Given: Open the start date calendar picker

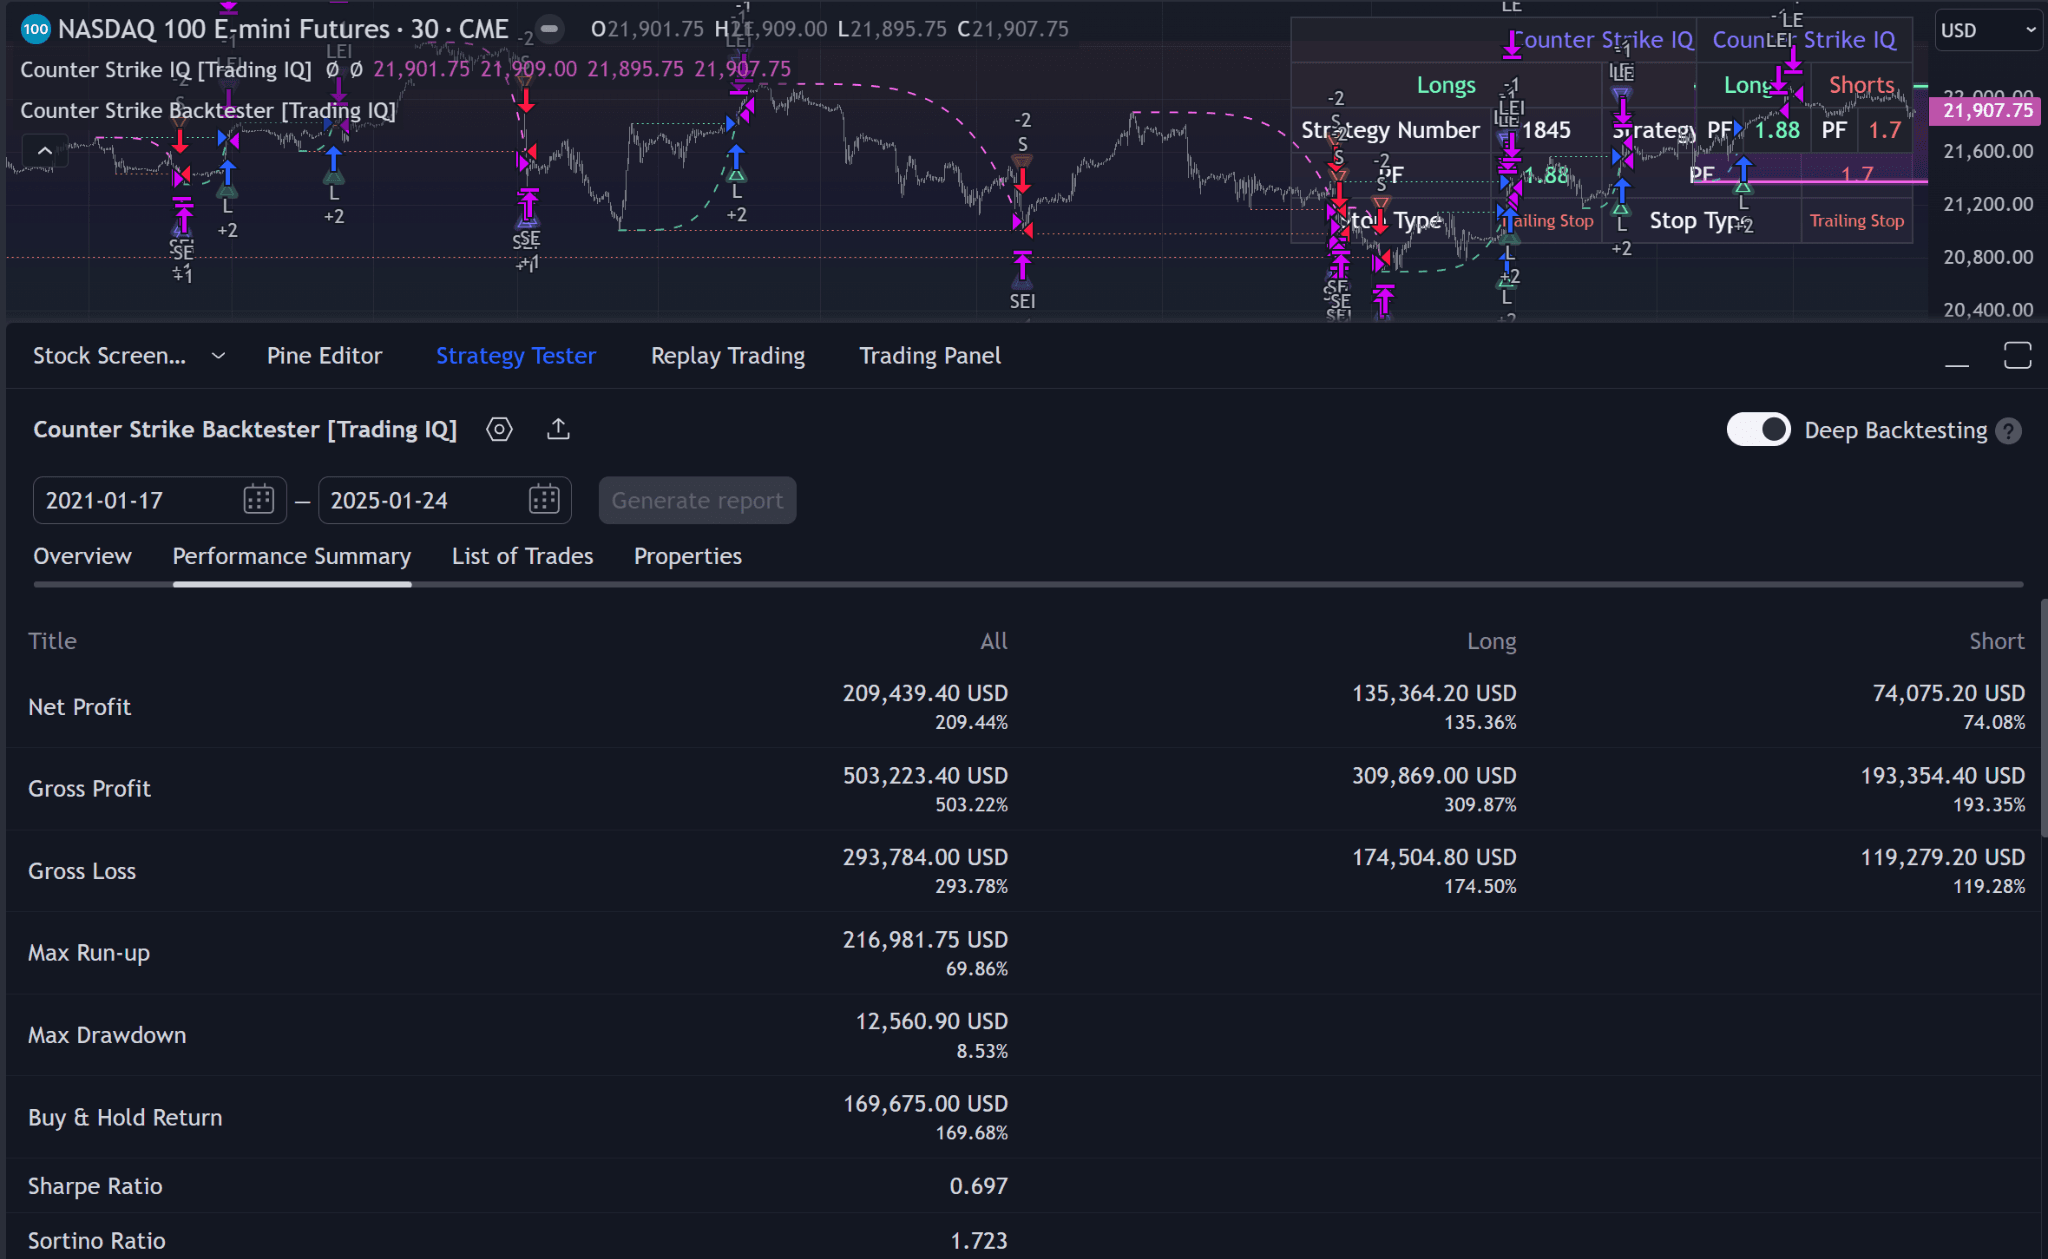Looking at the screenshot, I should click(258, 500).
